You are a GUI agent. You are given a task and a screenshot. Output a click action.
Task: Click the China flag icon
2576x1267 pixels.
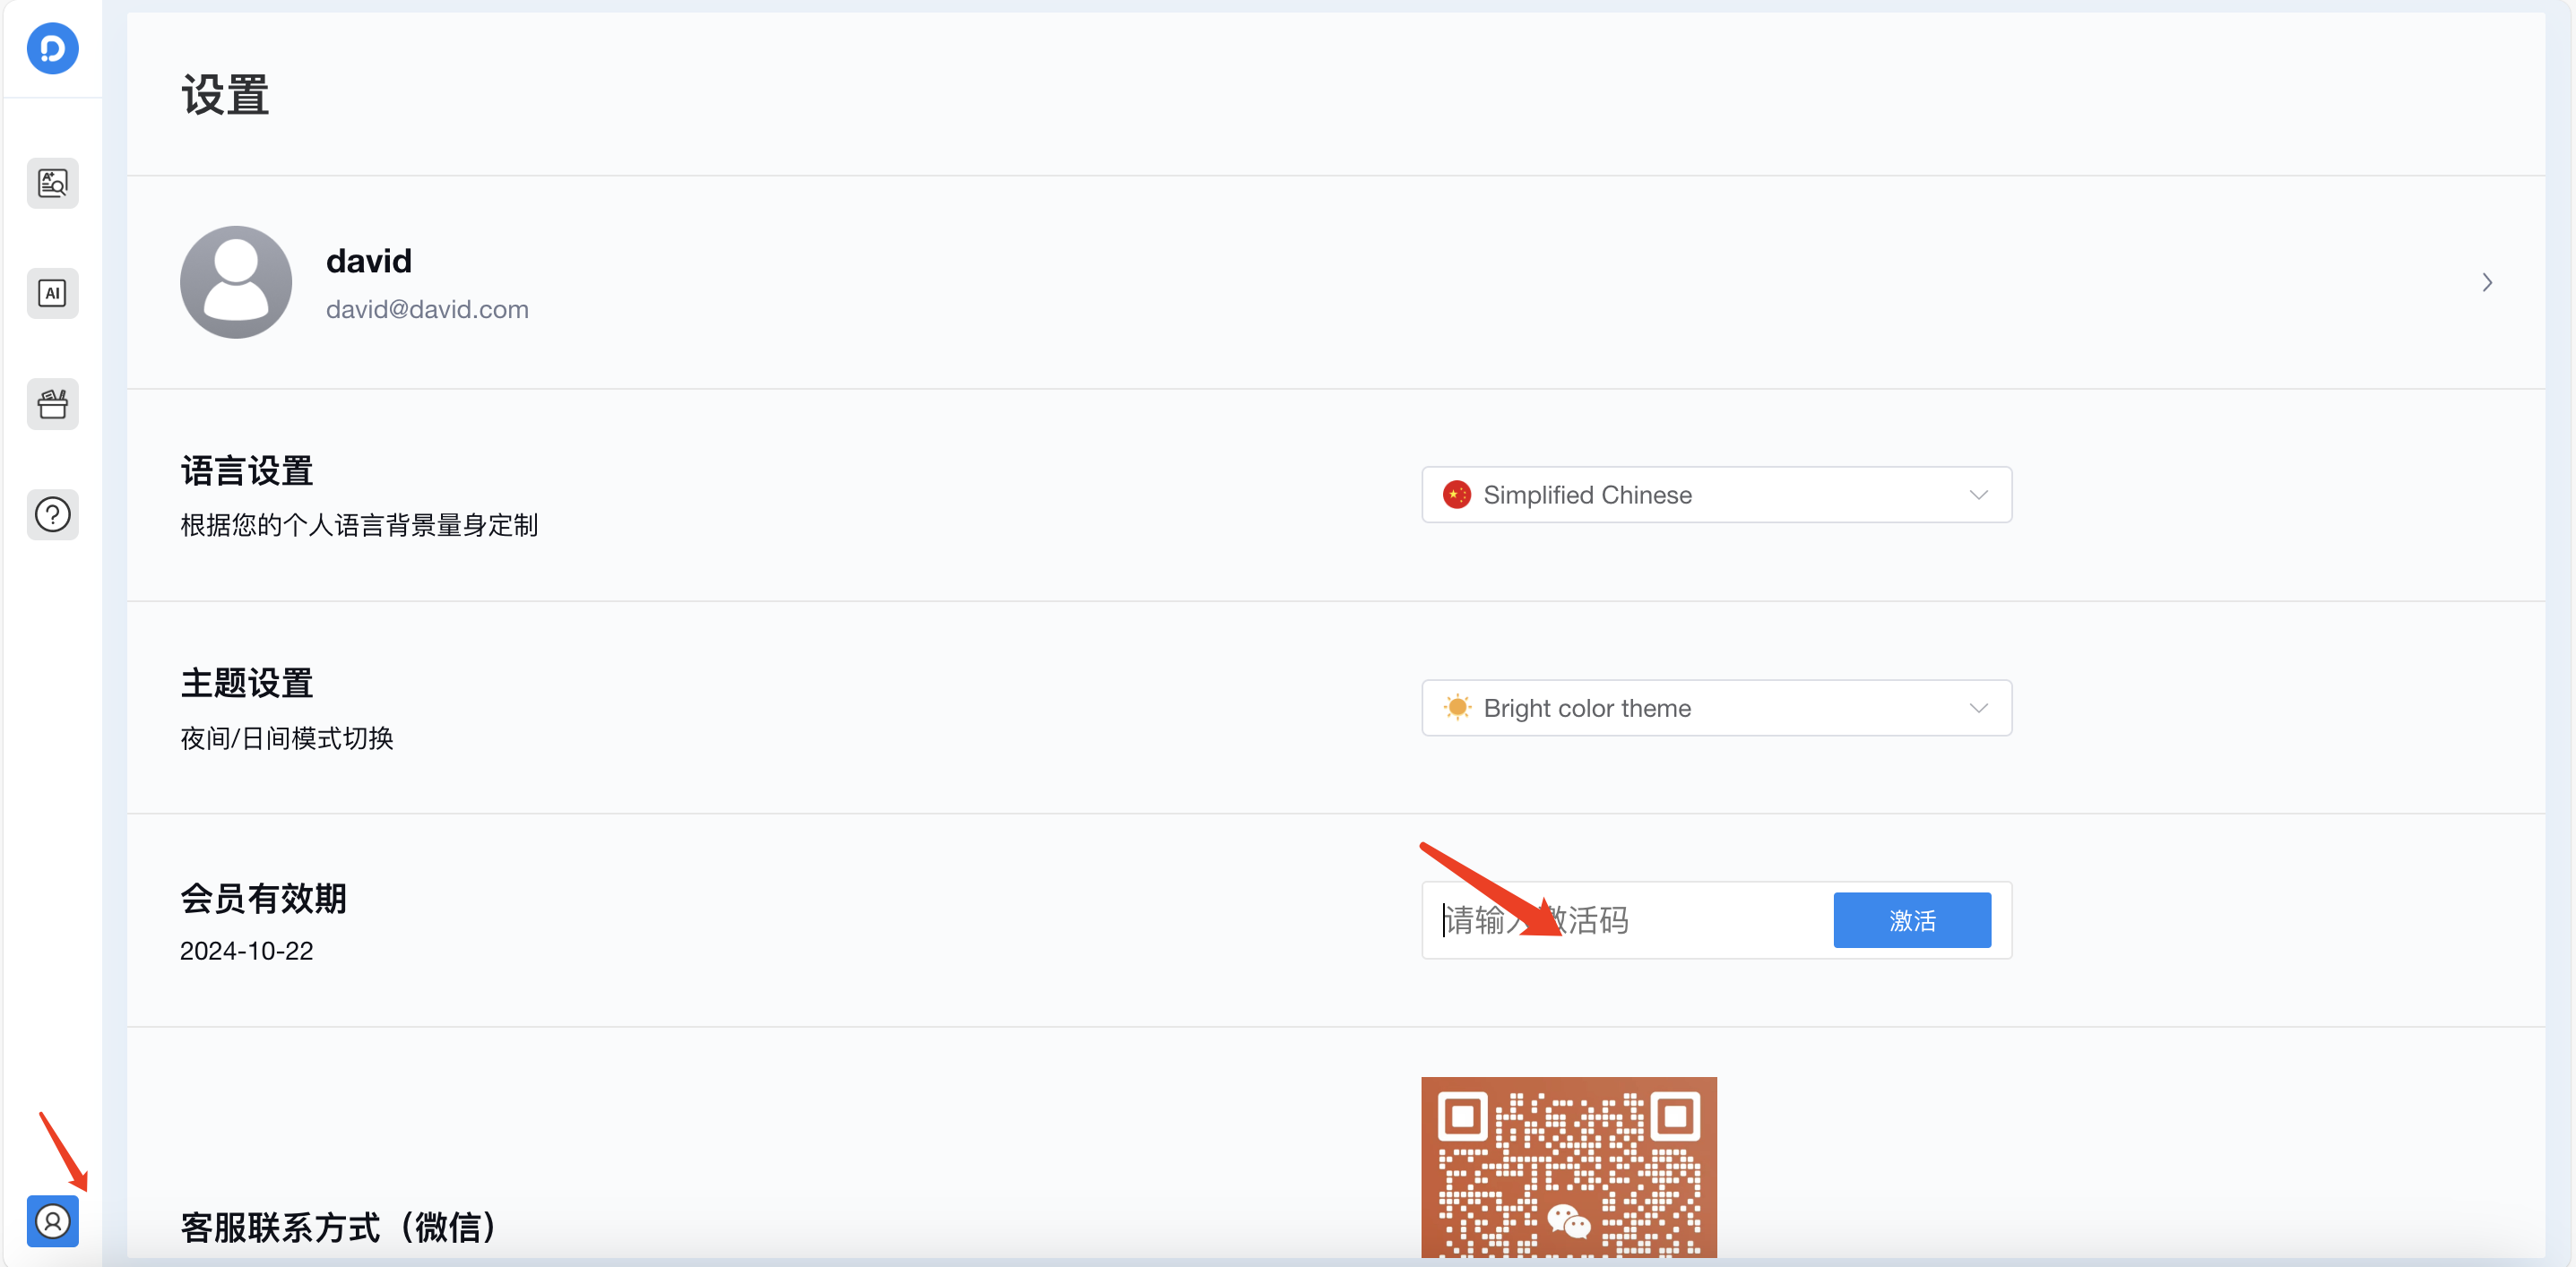(1456, 495)
